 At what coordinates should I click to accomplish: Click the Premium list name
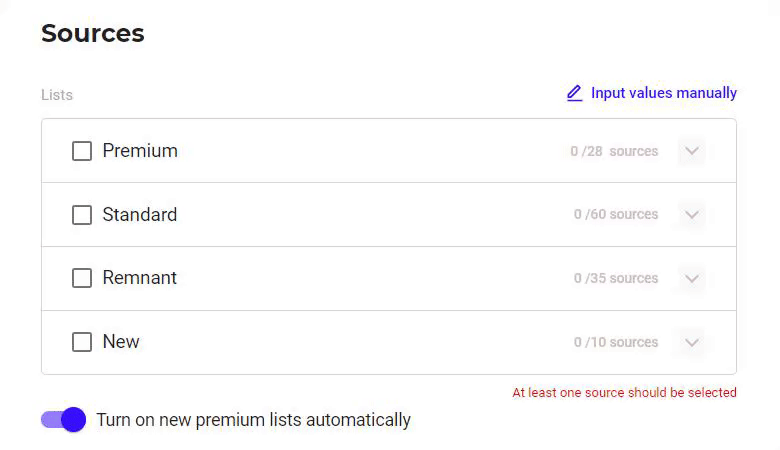pos(140,151)
